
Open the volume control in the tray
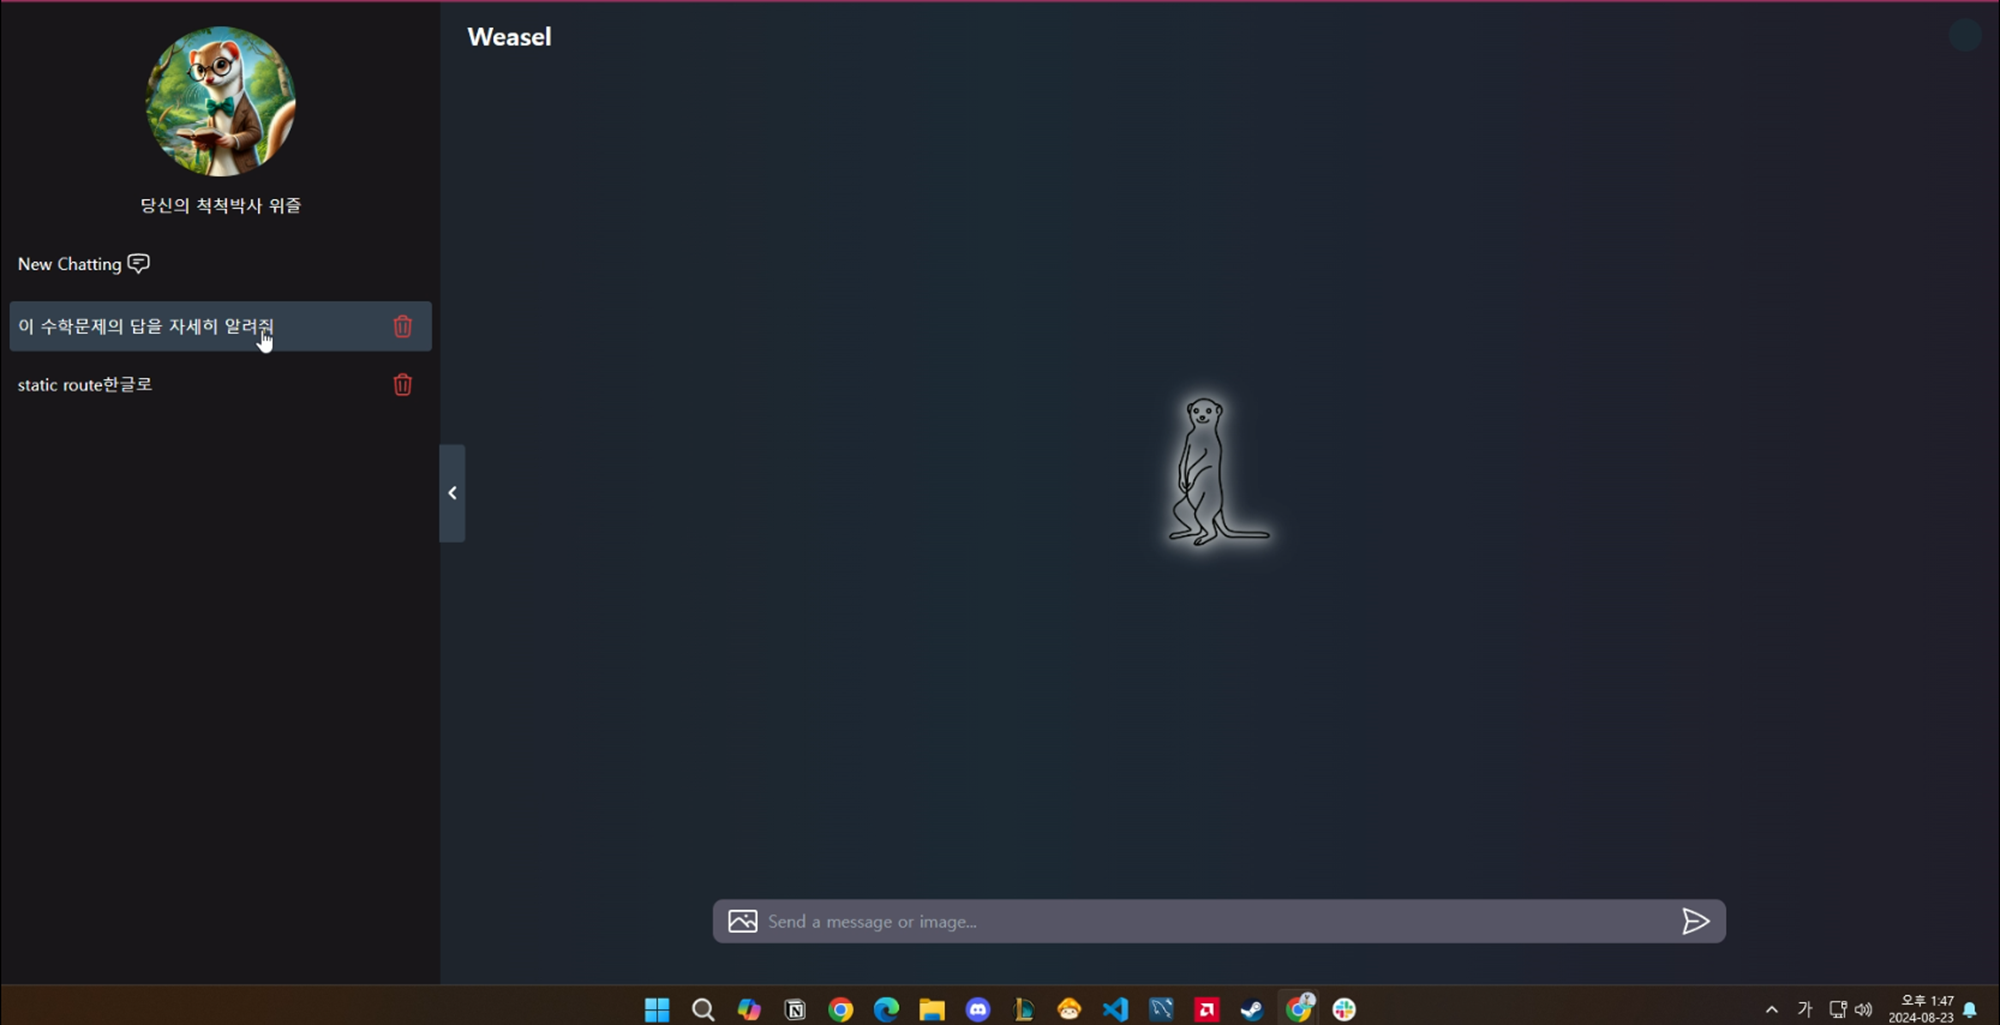tap(1863, 1009)
